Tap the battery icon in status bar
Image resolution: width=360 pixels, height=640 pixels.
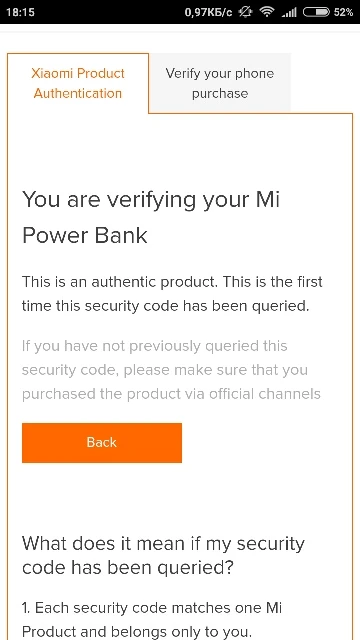point(316,12)
